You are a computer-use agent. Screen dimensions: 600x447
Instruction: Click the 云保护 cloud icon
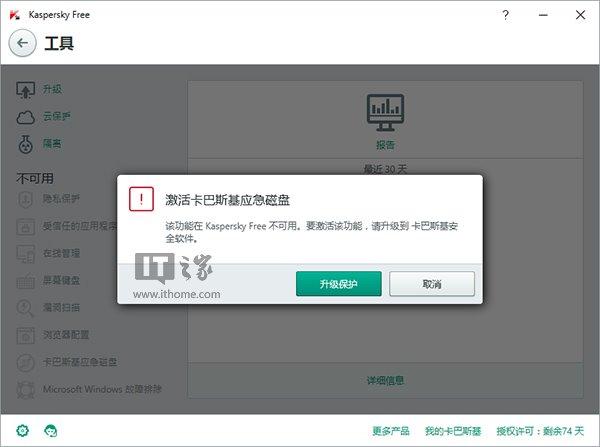[26, 117]
